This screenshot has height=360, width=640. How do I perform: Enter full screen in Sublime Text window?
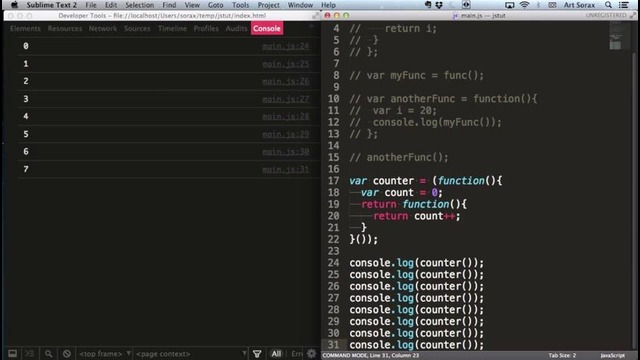click(x=632, y=16)
